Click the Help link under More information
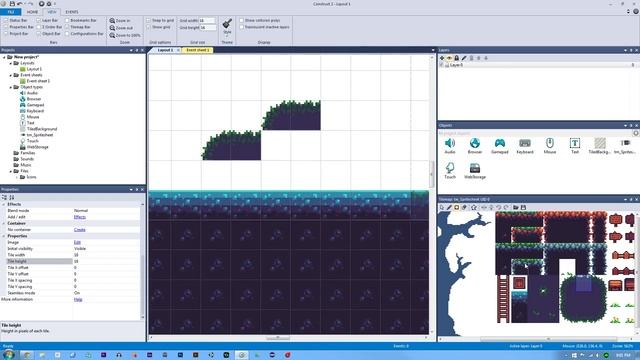Image resolution: width=640 pixels, height=360 pixels. (78, 300)
